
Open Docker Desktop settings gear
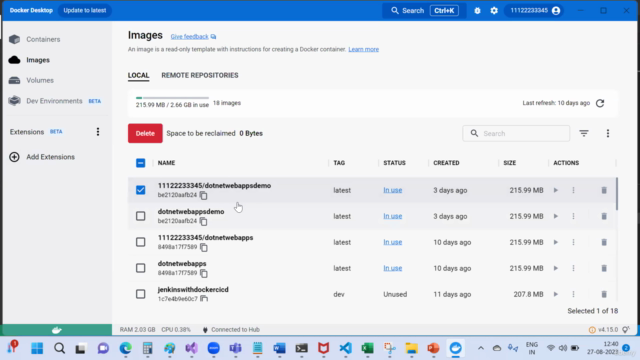494,11
